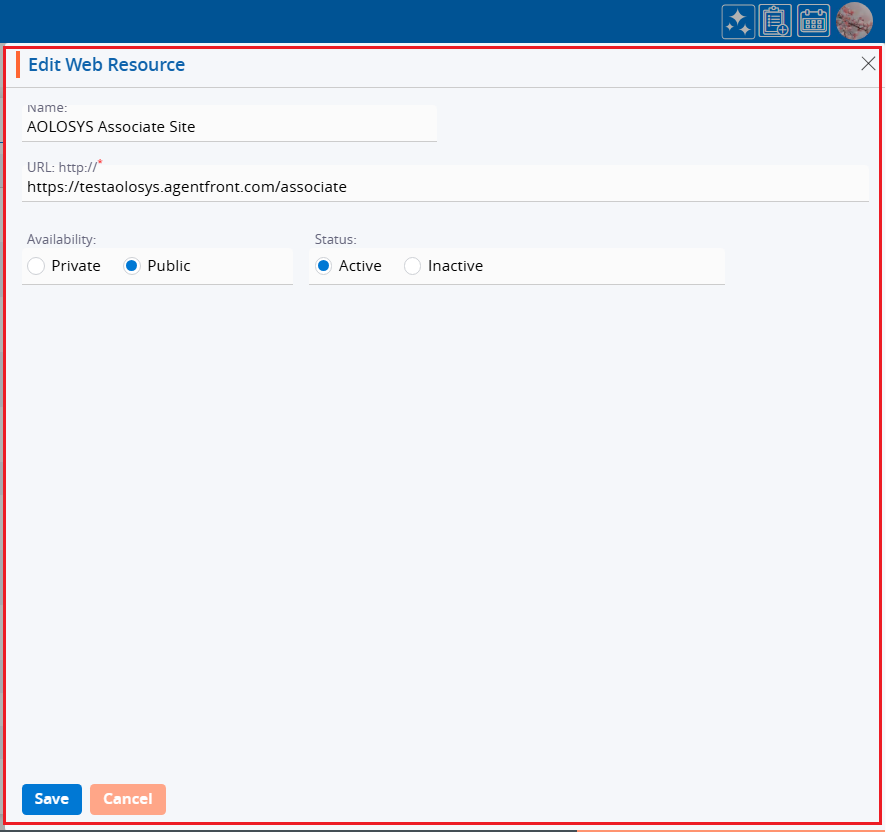
Task: Click the Edit Web Resource title
Action: (x=106, y=65)
